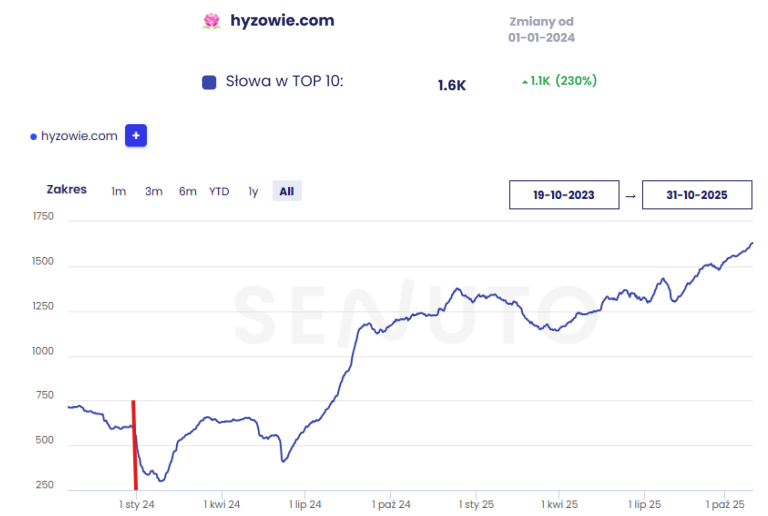Click the green 1.1K (230%) change value
The height and width of the screenshot is (516, 768).
tap(559, 81)
